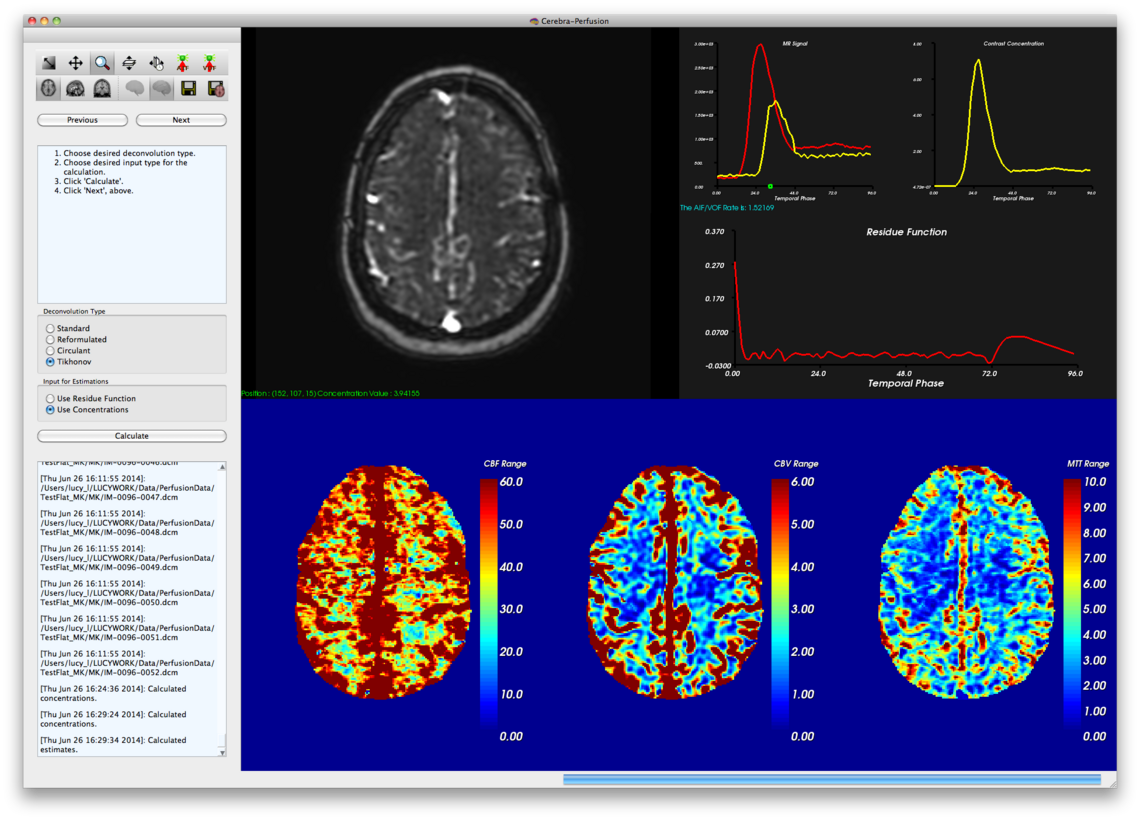
Task: Click the CBF perfusion map image
Action: point(383,580)
